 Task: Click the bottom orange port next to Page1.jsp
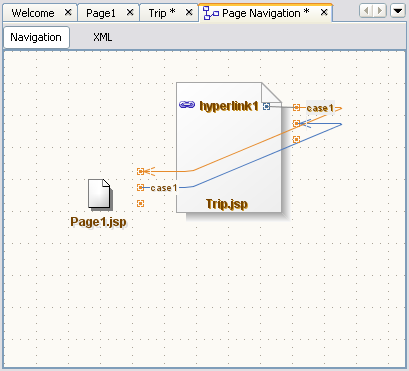coord(141,203)
